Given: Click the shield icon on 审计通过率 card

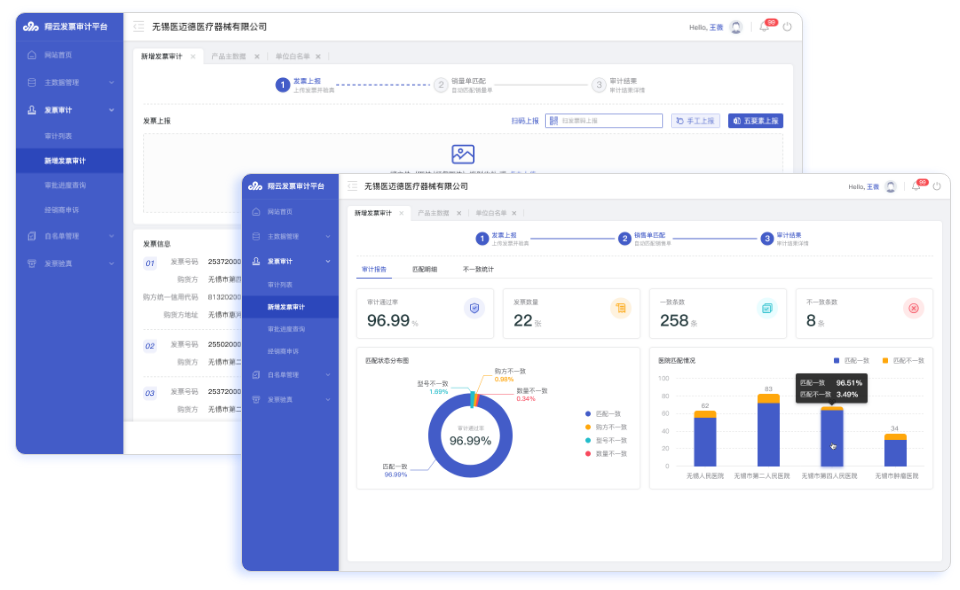Looking at the screenshot, I should click(x=474, y=308).
